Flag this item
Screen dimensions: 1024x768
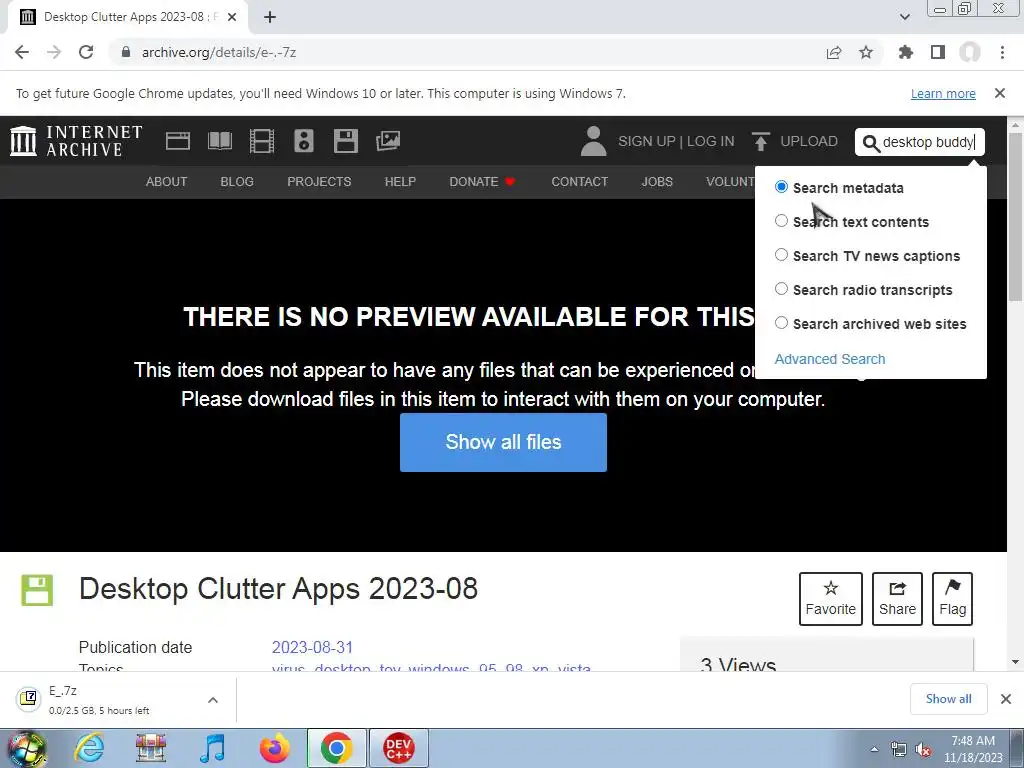(x=952, y=599)
